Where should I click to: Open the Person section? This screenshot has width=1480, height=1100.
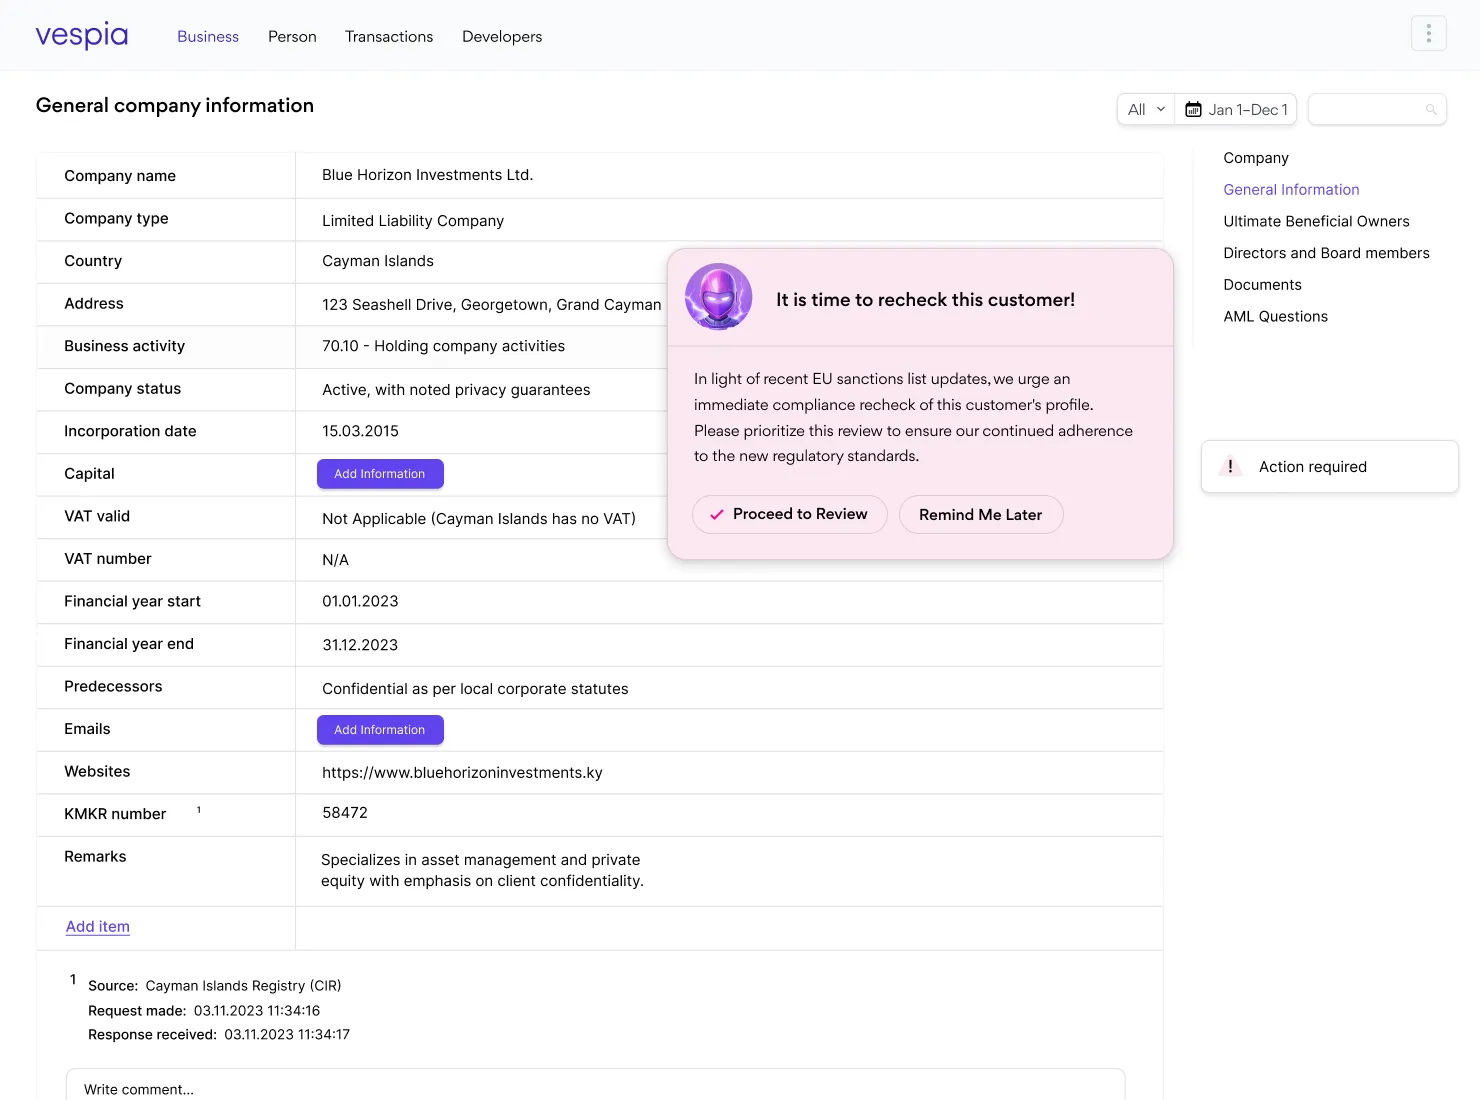click(291, 36)
